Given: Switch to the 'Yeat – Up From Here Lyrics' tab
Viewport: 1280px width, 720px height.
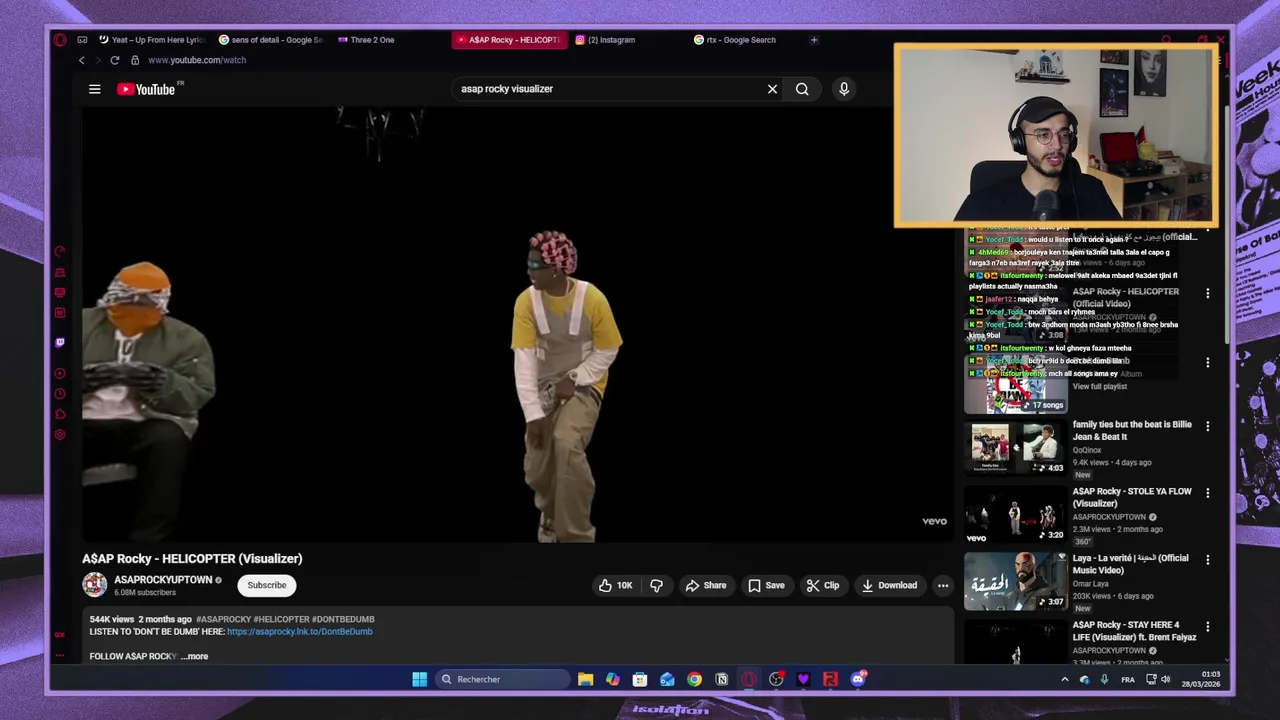Looking at the screenshot, I should 152,40.
